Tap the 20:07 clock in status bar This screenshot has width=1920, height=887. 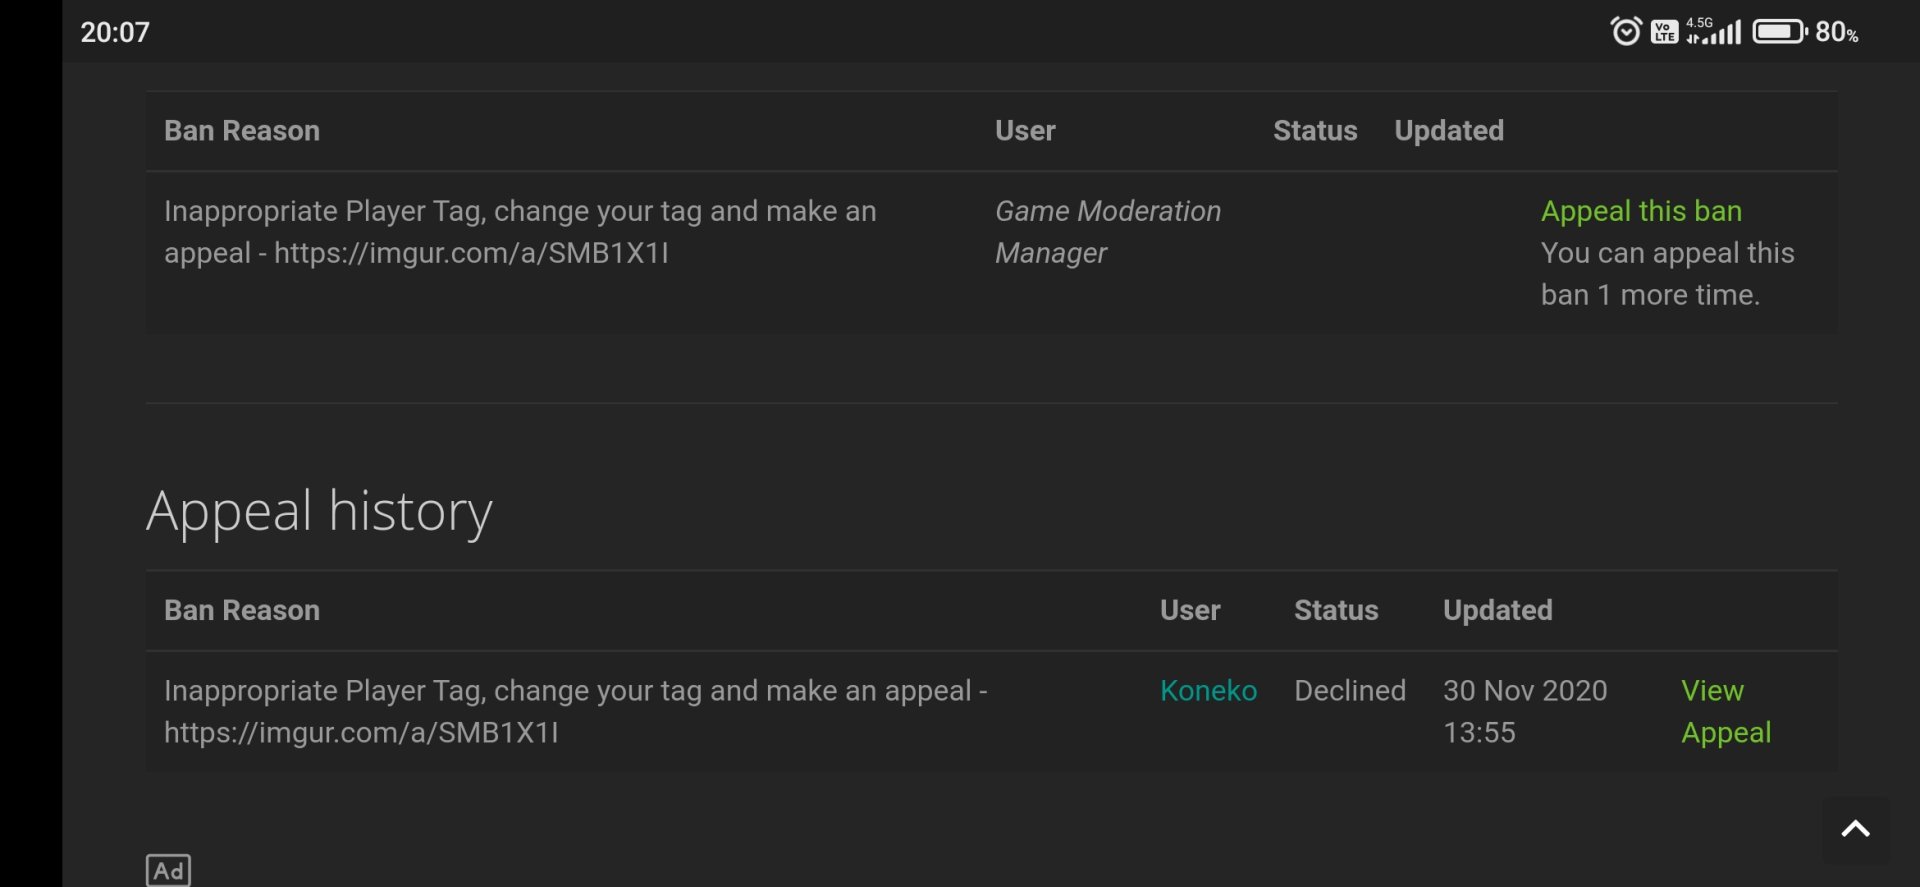pos(115,32)
